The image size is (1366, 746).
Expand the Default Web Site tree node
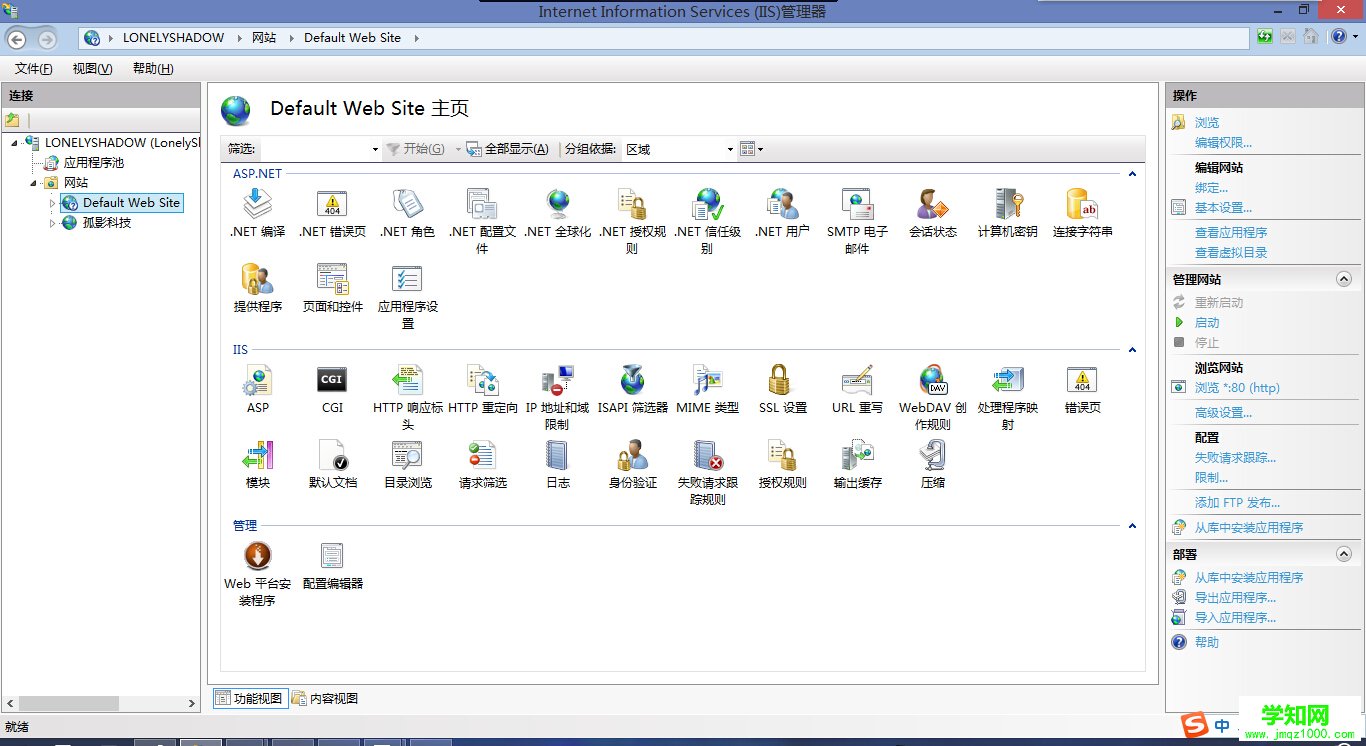pos(53,203)
